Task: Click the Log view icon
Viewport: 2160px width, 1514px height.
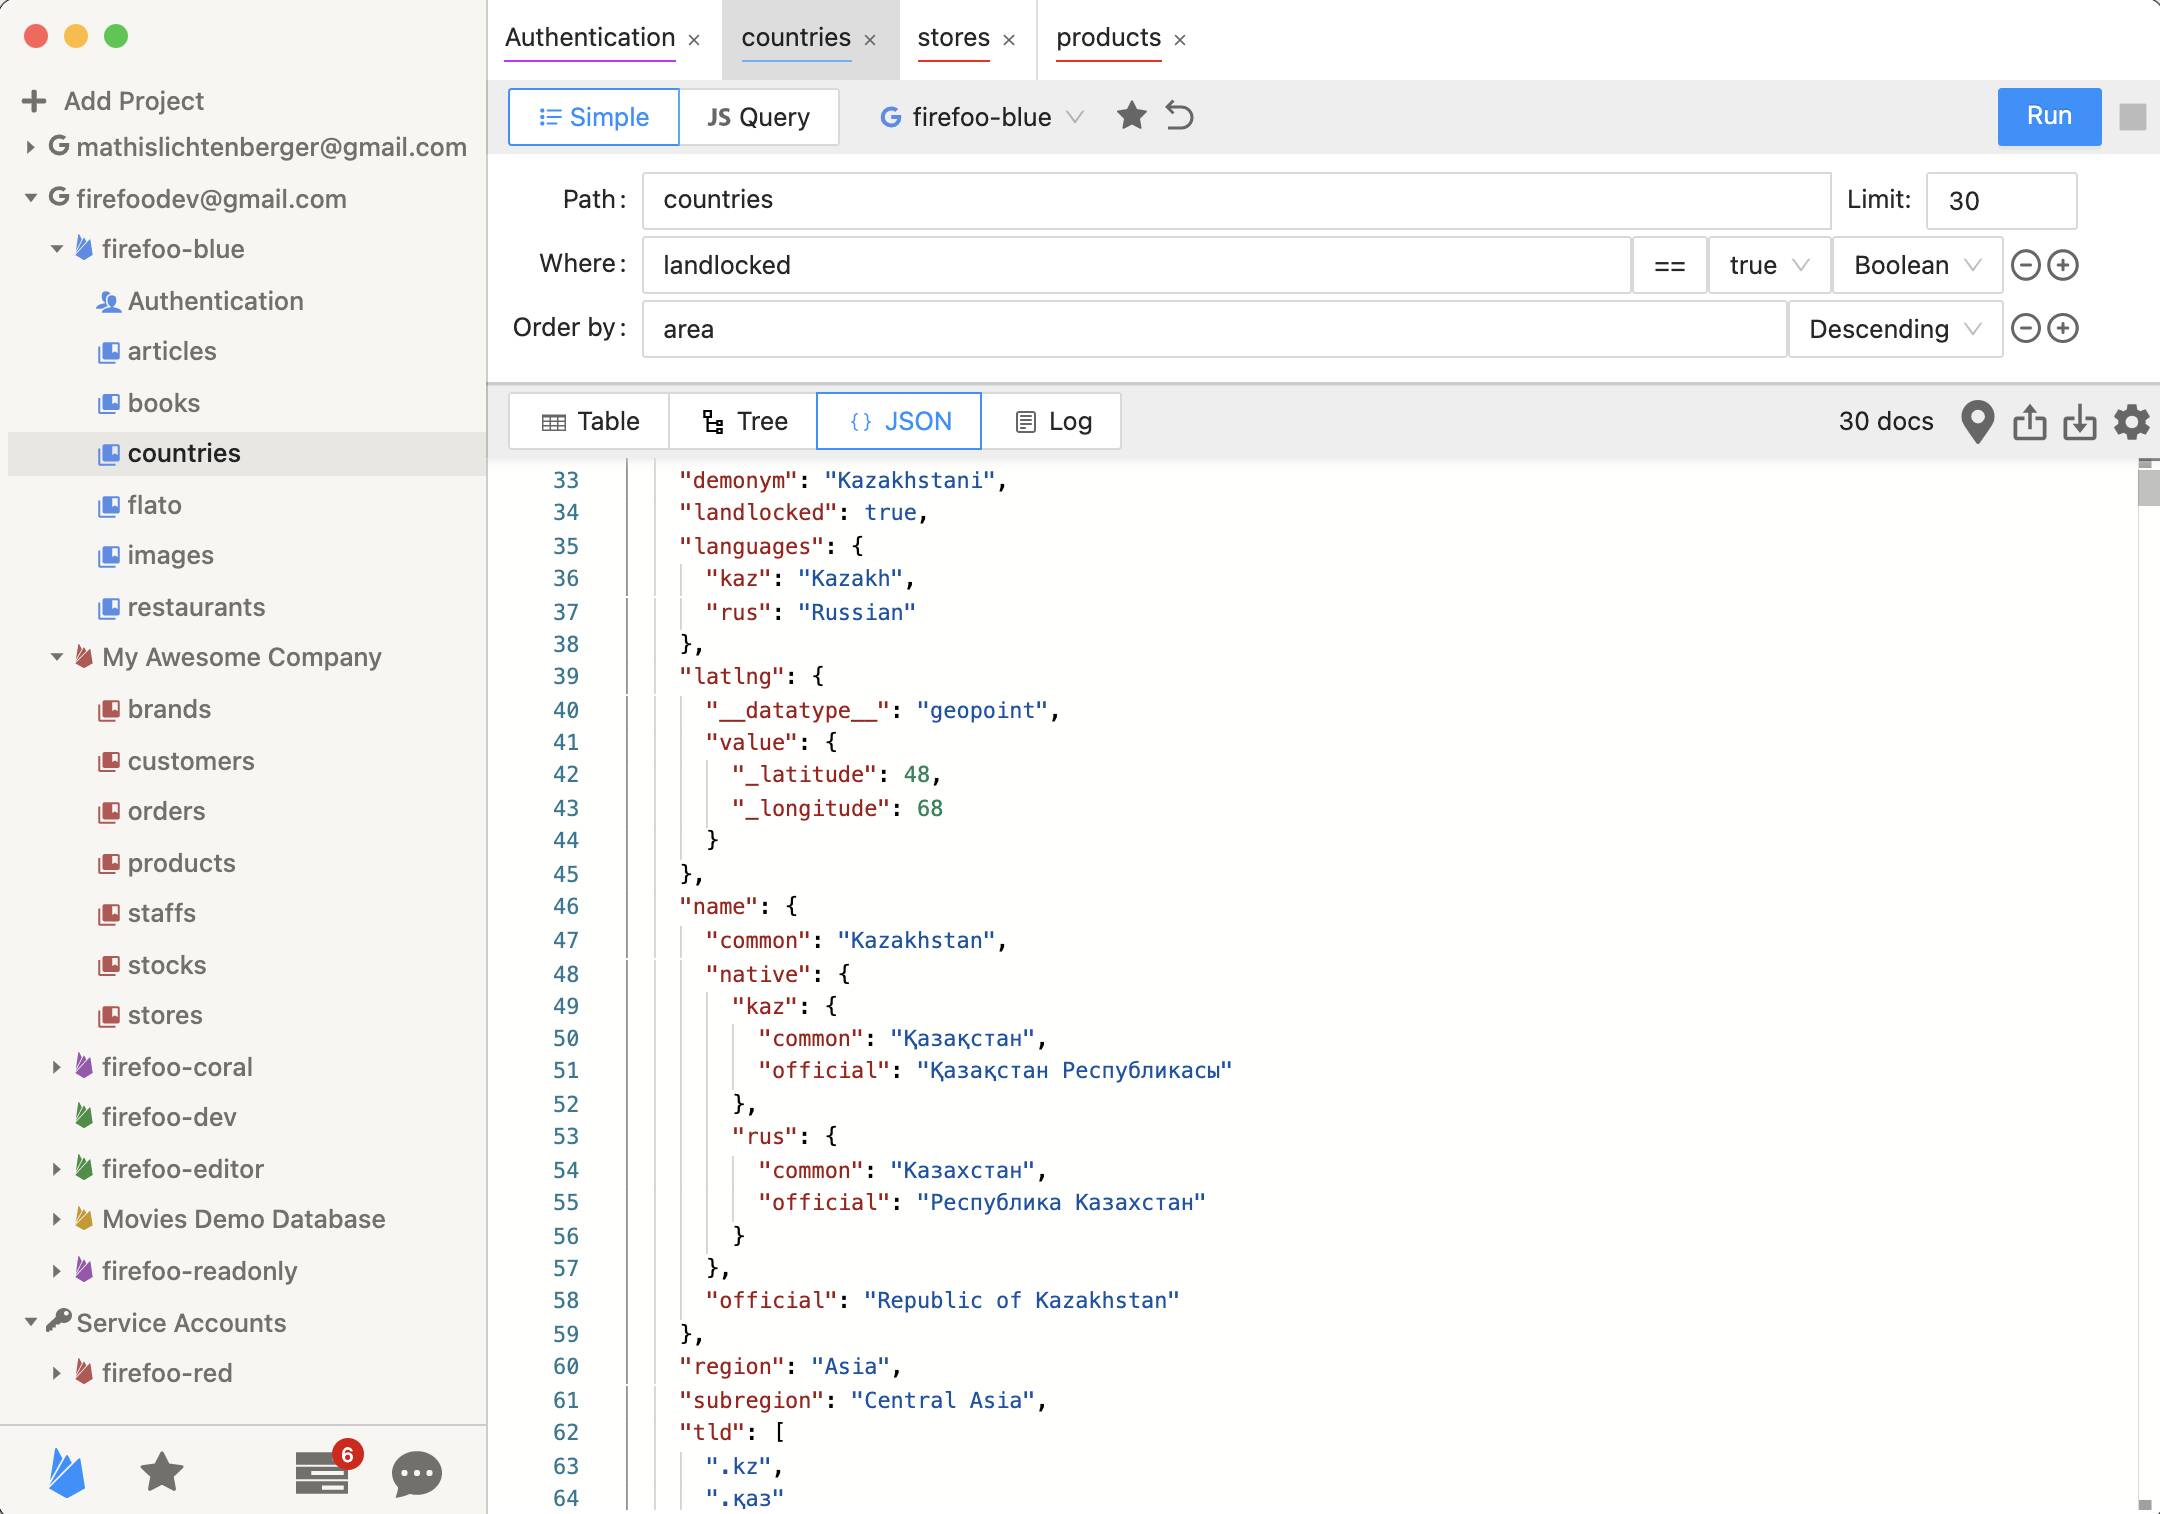Action: coord(1026,422)
